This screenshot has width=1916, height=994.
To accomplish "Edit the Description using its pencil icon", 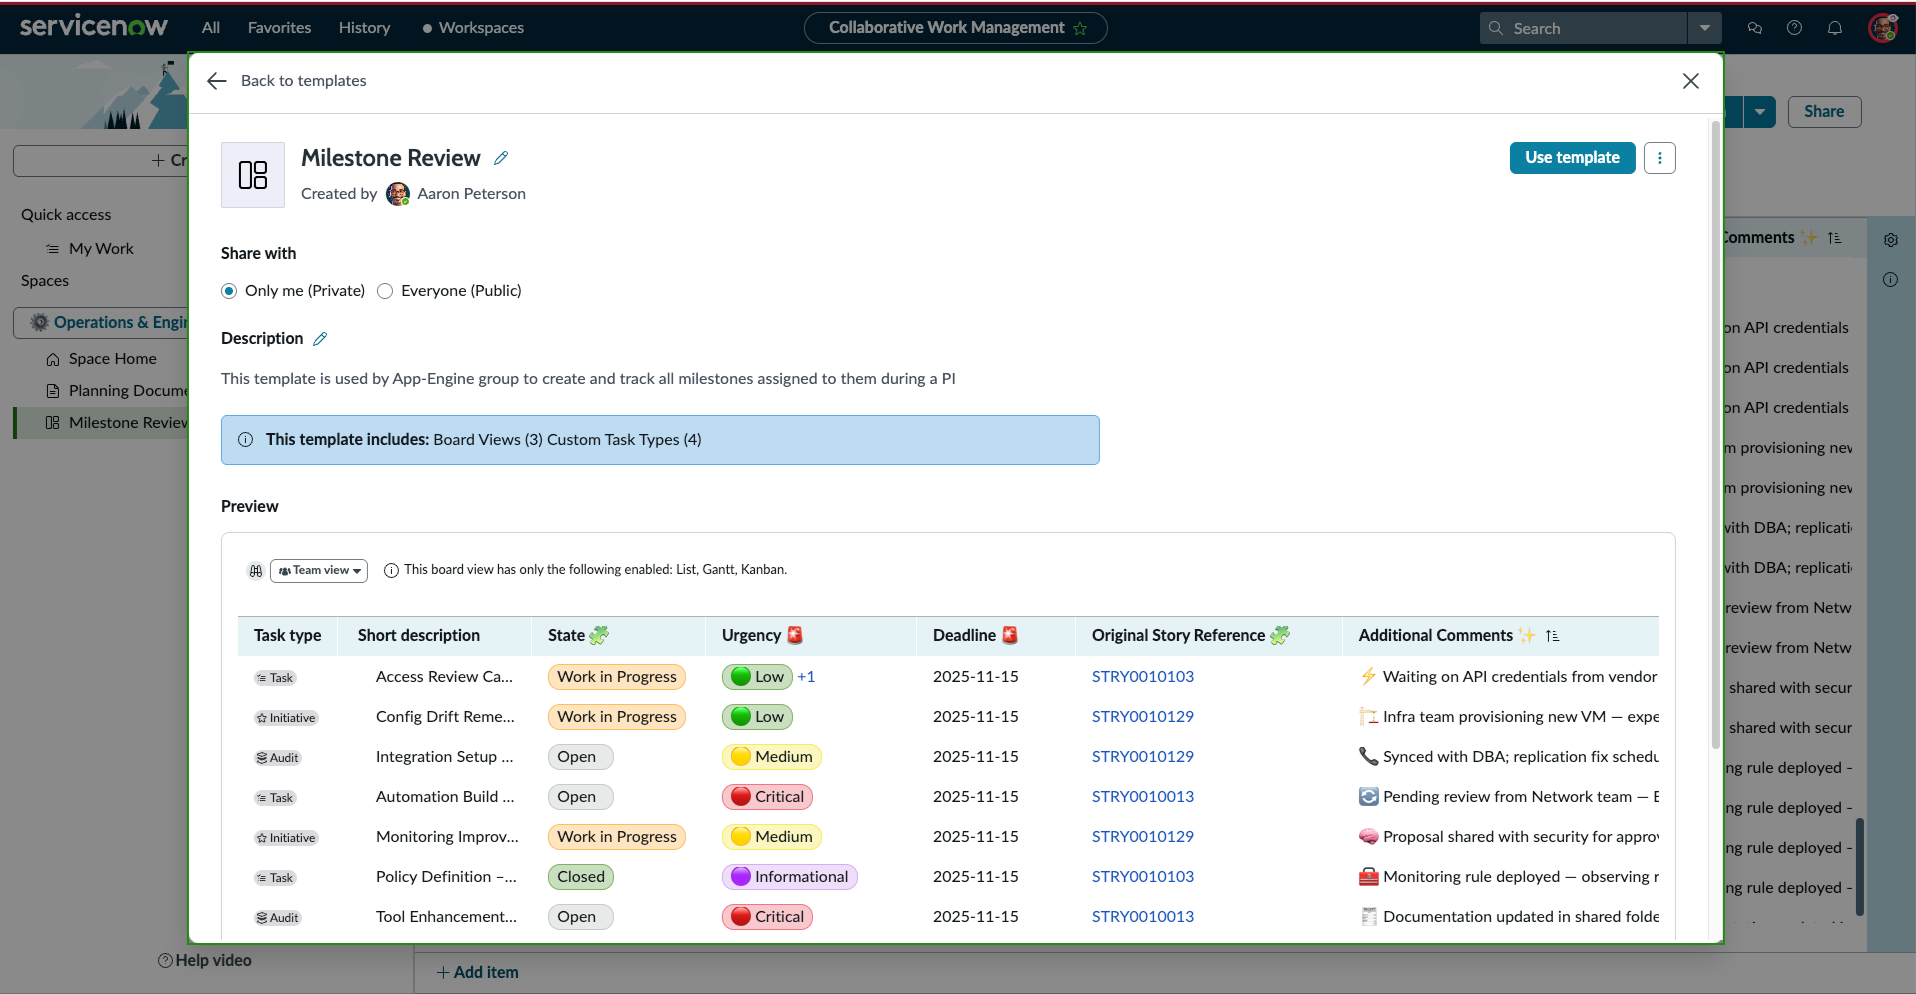I will (x=320, y=339).
